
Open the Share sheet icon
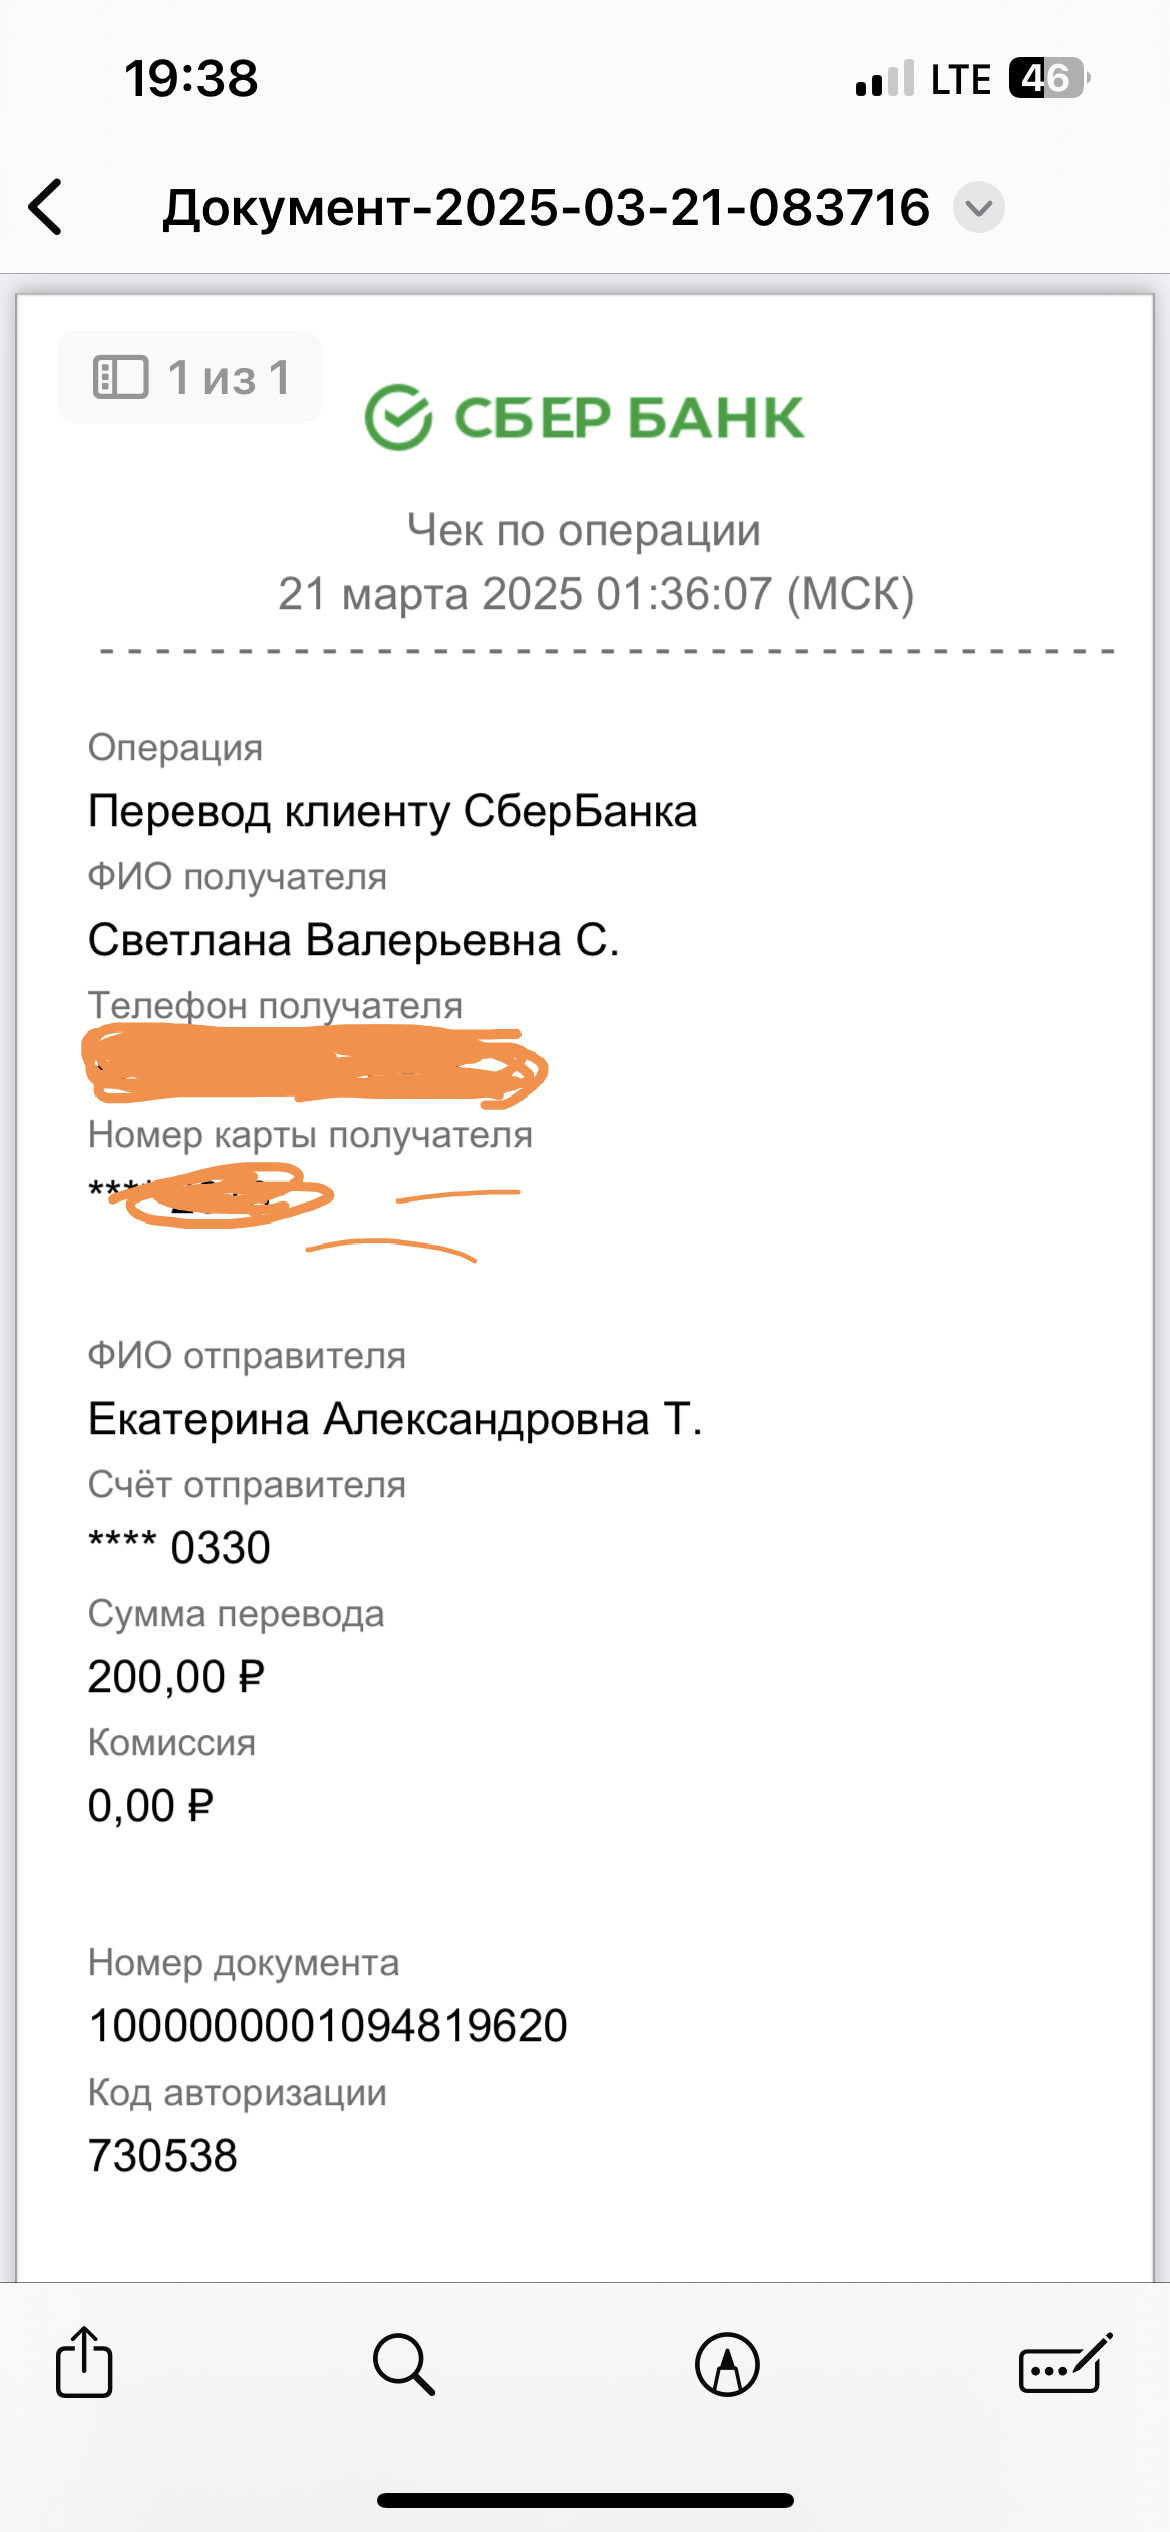pyautogui.click(x=84, y=2362)
